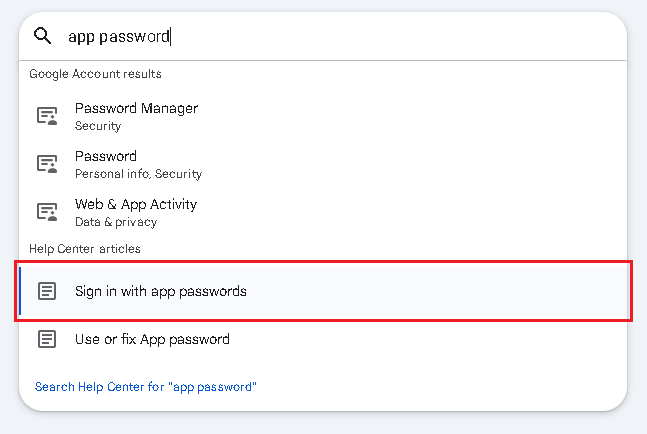647x434 pixels.
Task: Click the Help Center articles heading
Action: tap(85, 248)
